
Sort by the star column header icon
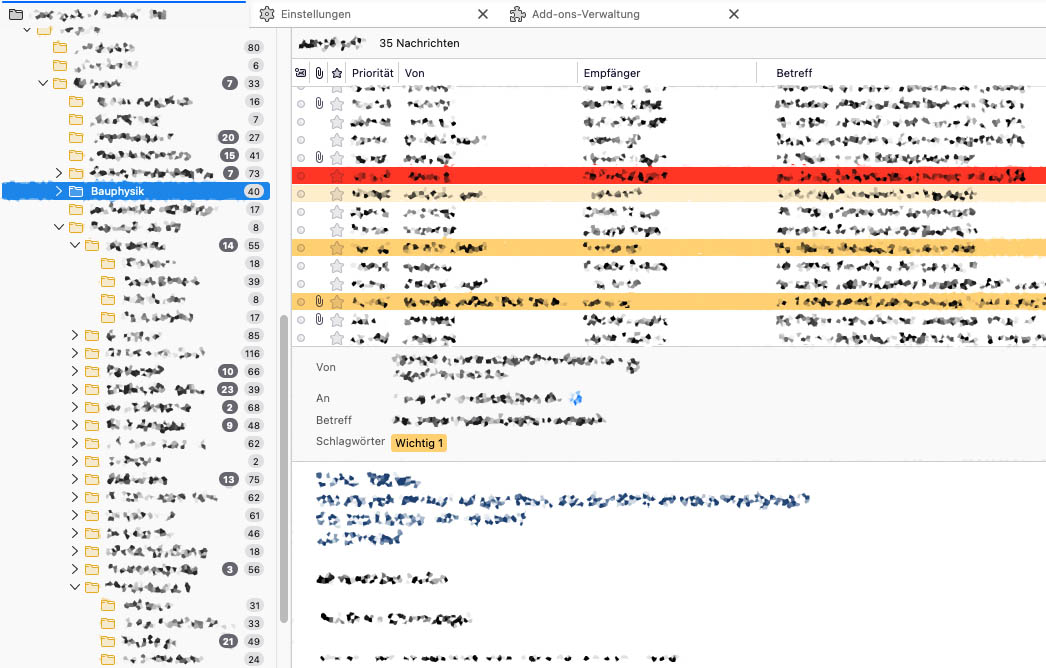pos(337,73)
